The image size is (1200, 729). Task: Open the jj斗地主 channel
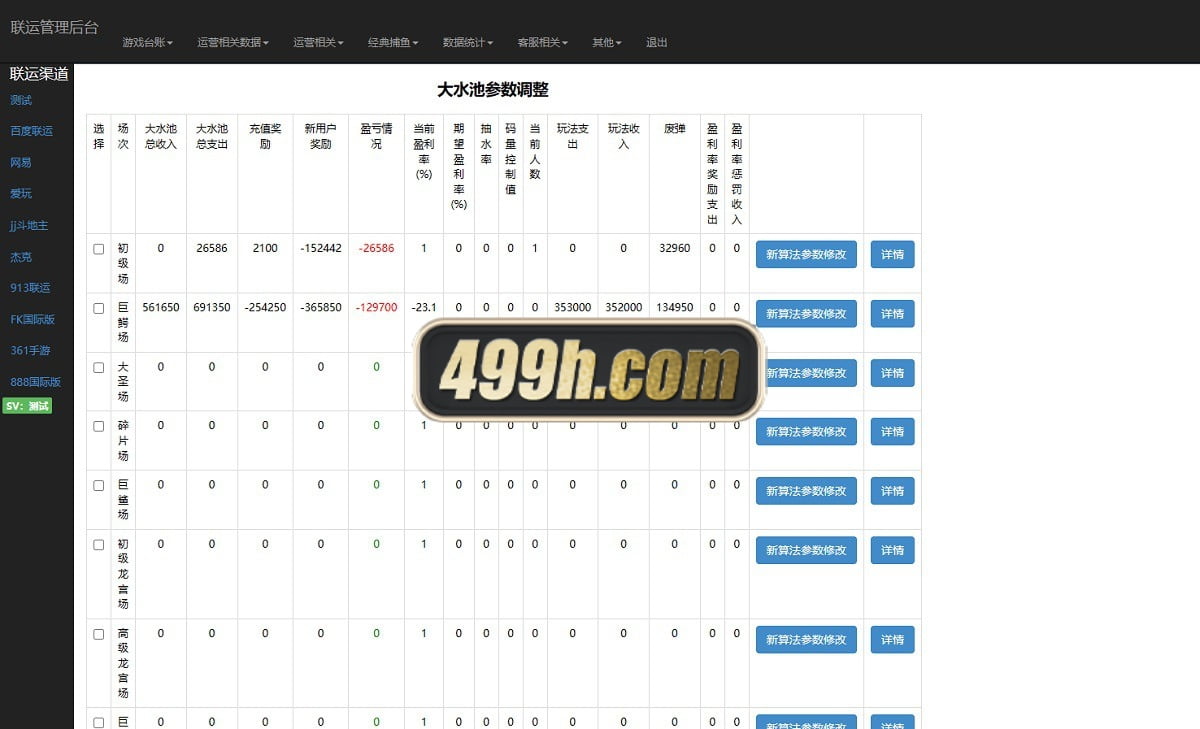[29, 225]
